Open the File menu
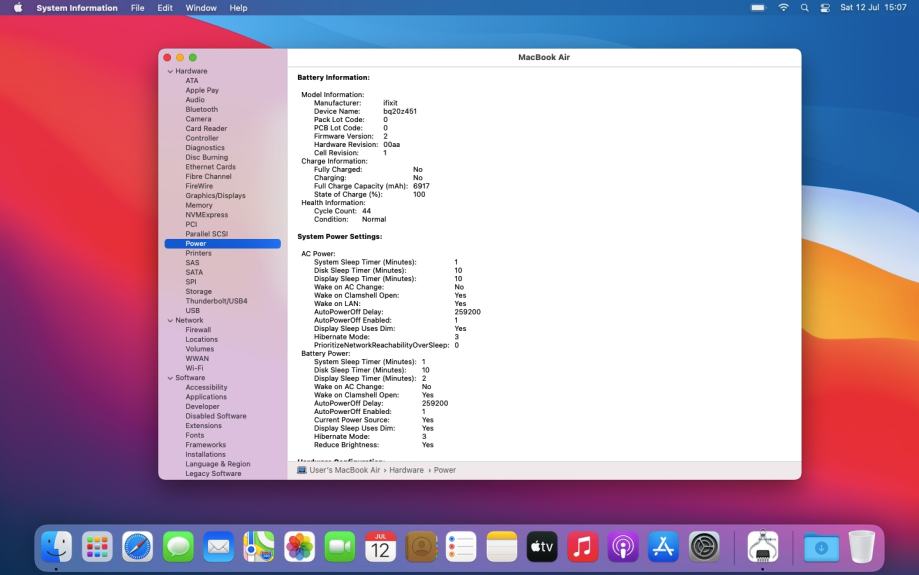Image resolution: width=919 pixels, height=575 pixels. coord(137,8)
